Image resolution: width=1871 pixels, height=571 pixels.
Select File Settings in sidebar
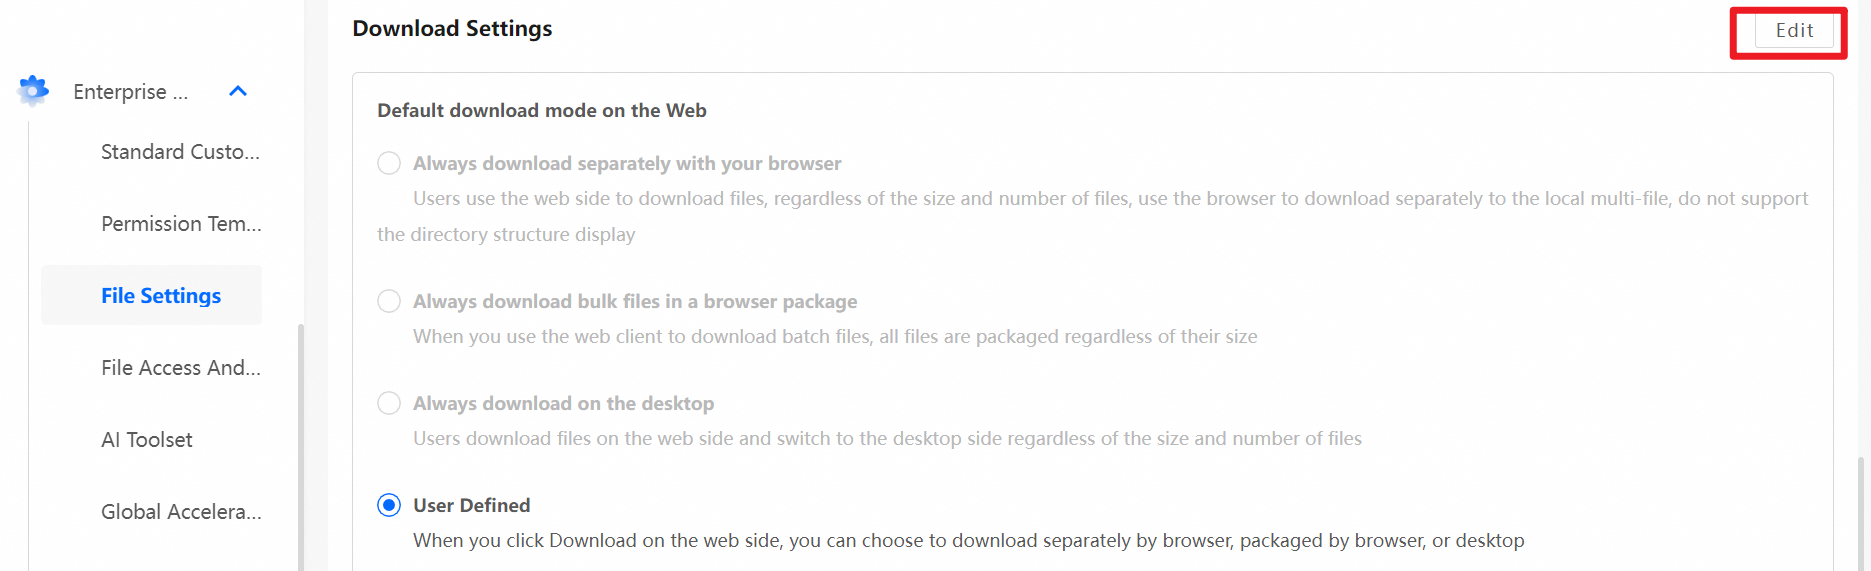tap(161, 296)
